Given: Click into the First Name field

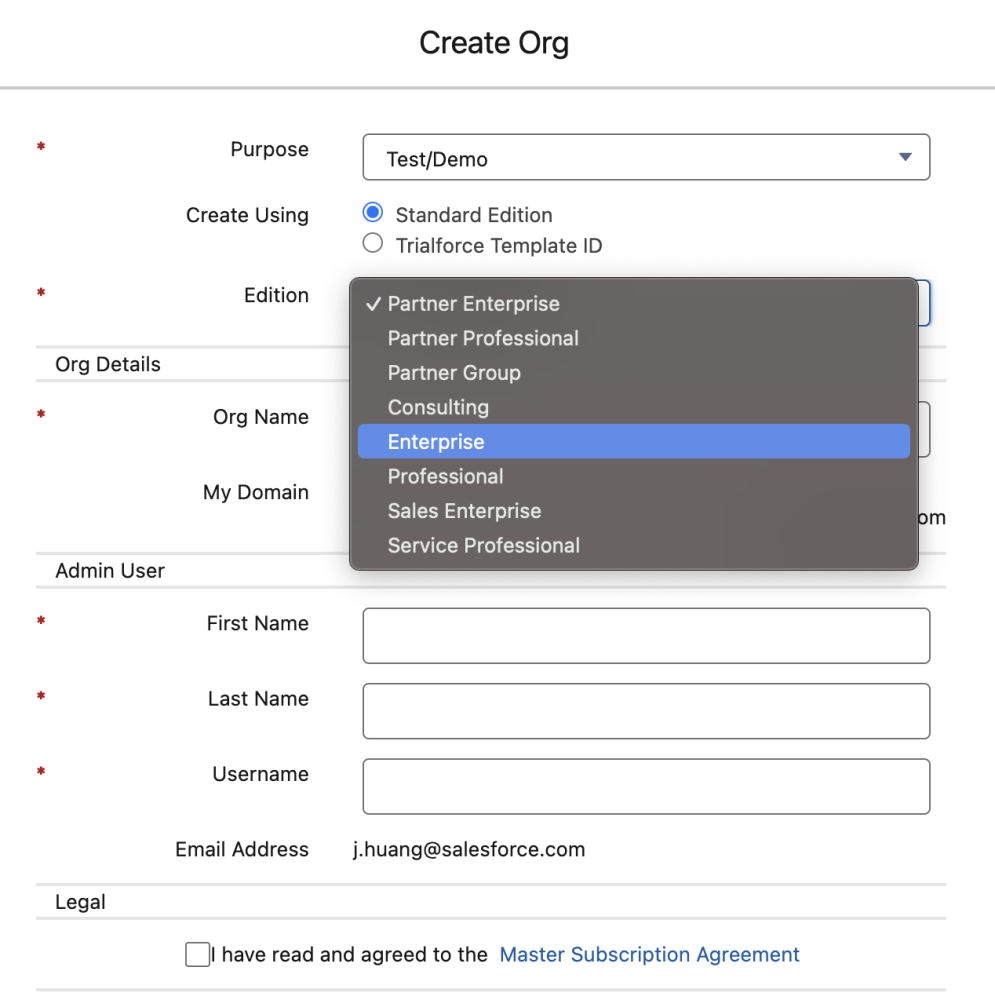Looking at the screenshot, I should (645, 635).
